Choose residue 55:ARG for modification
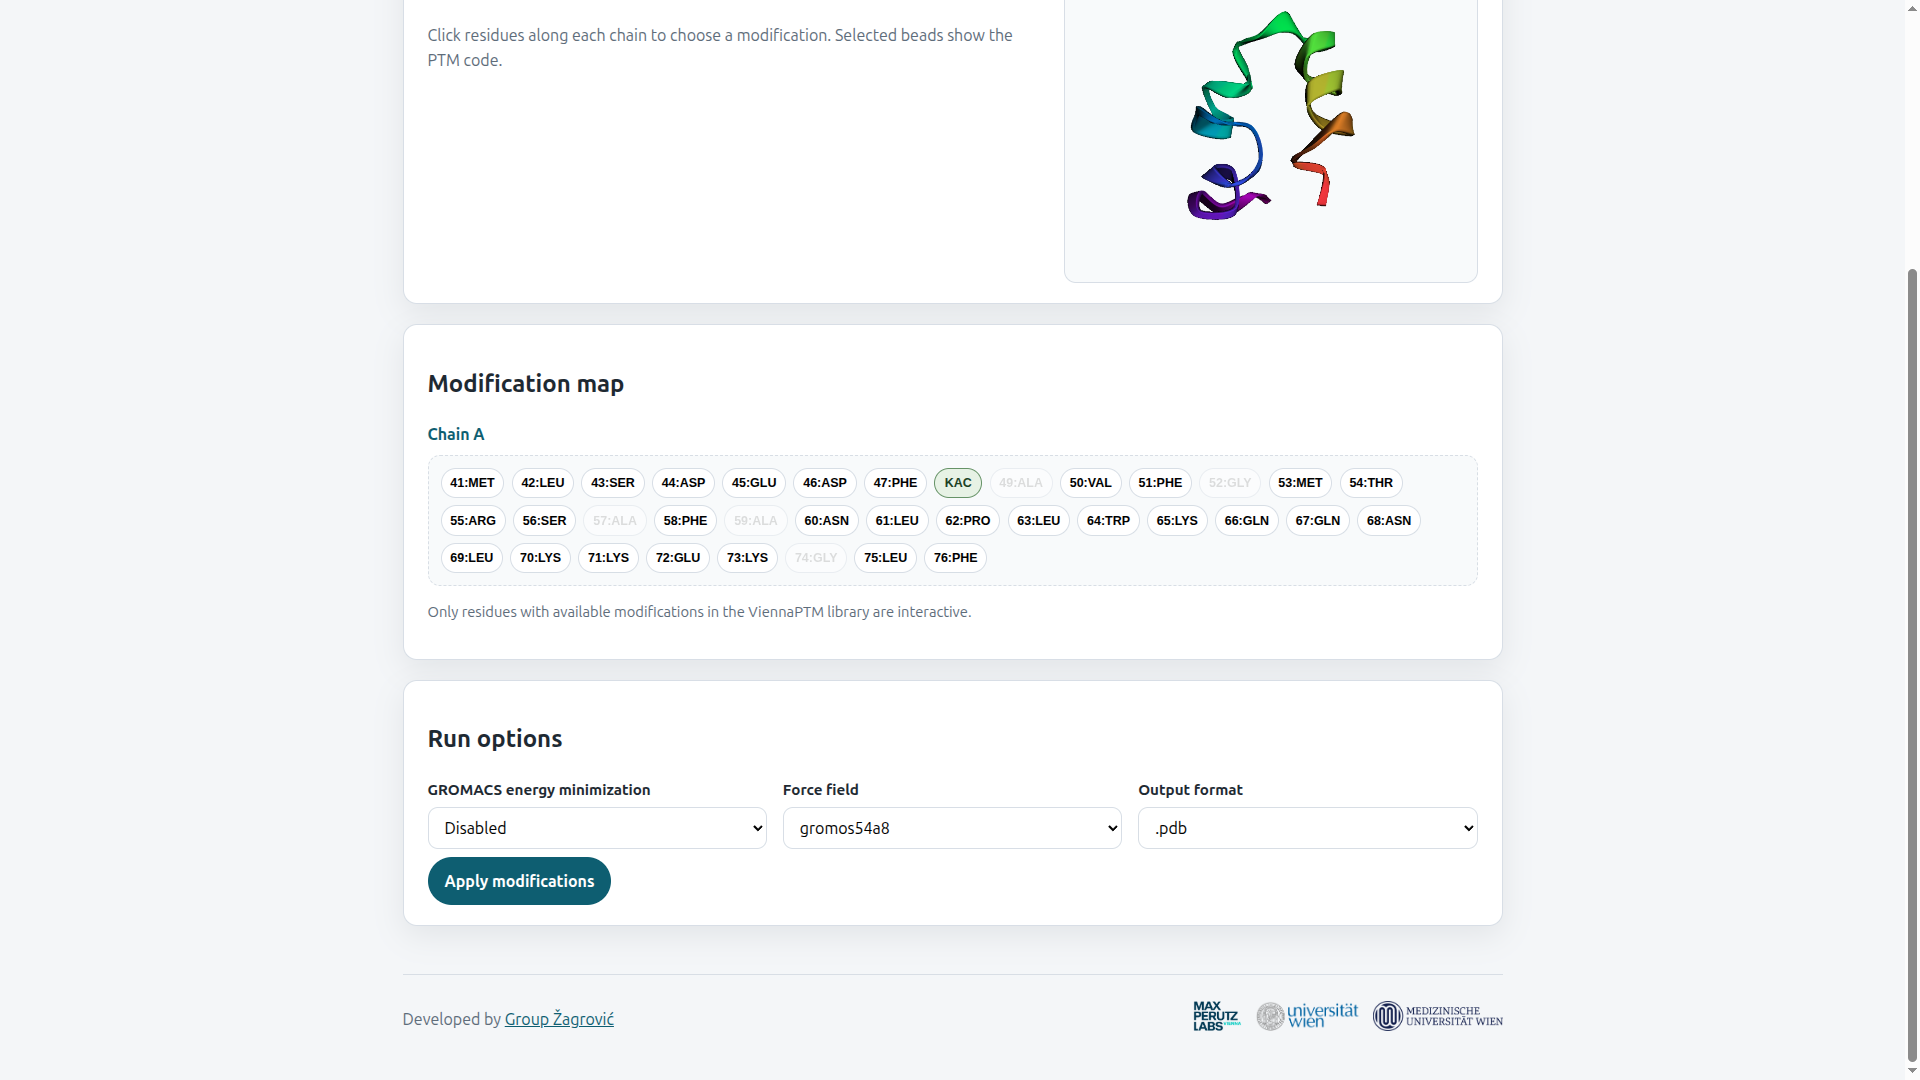This screenshot has width=1920, height=1080. (473, 521)
